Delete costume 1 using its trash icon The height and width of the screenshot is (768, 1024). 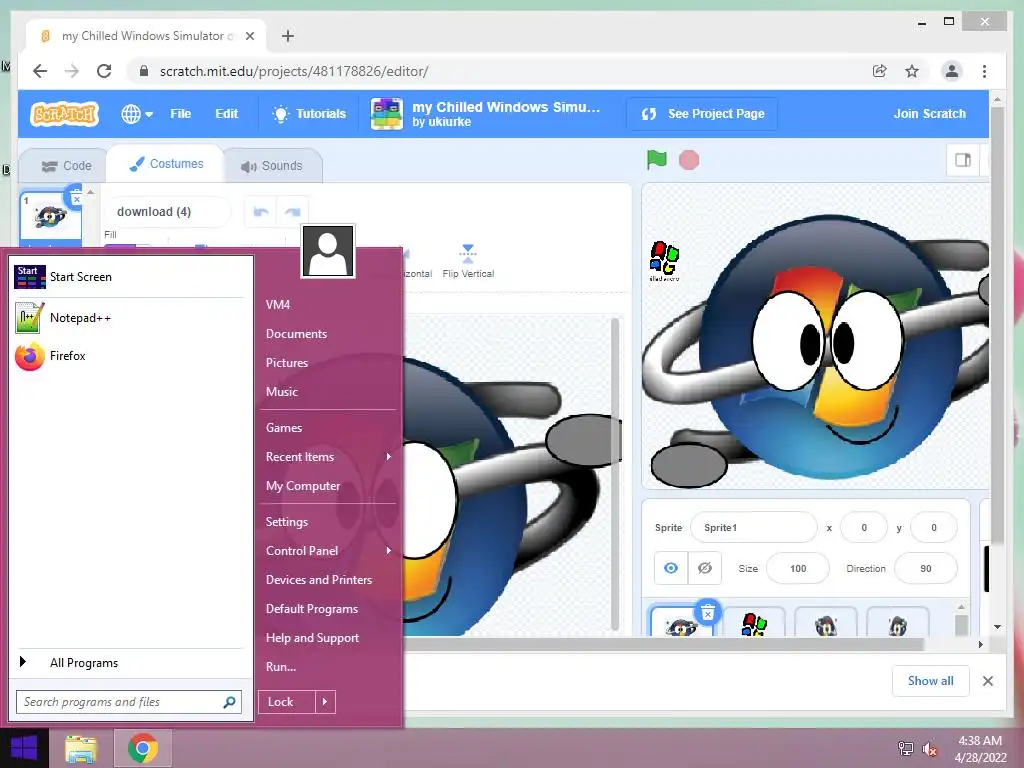coord(76,198)
